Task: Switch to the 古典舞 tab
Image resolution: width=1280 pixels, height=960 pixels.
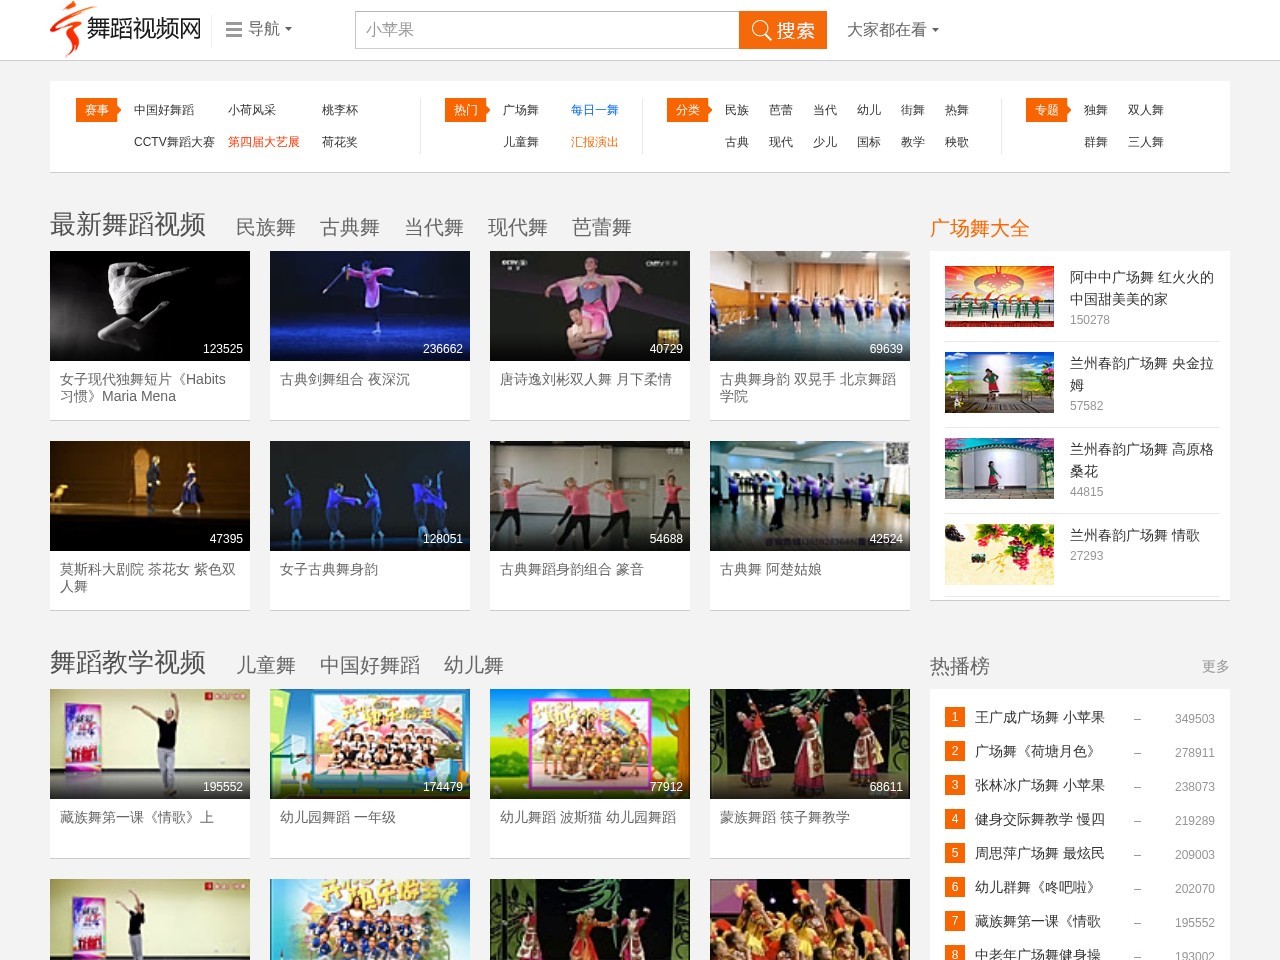Action: [x=349, y=228]
